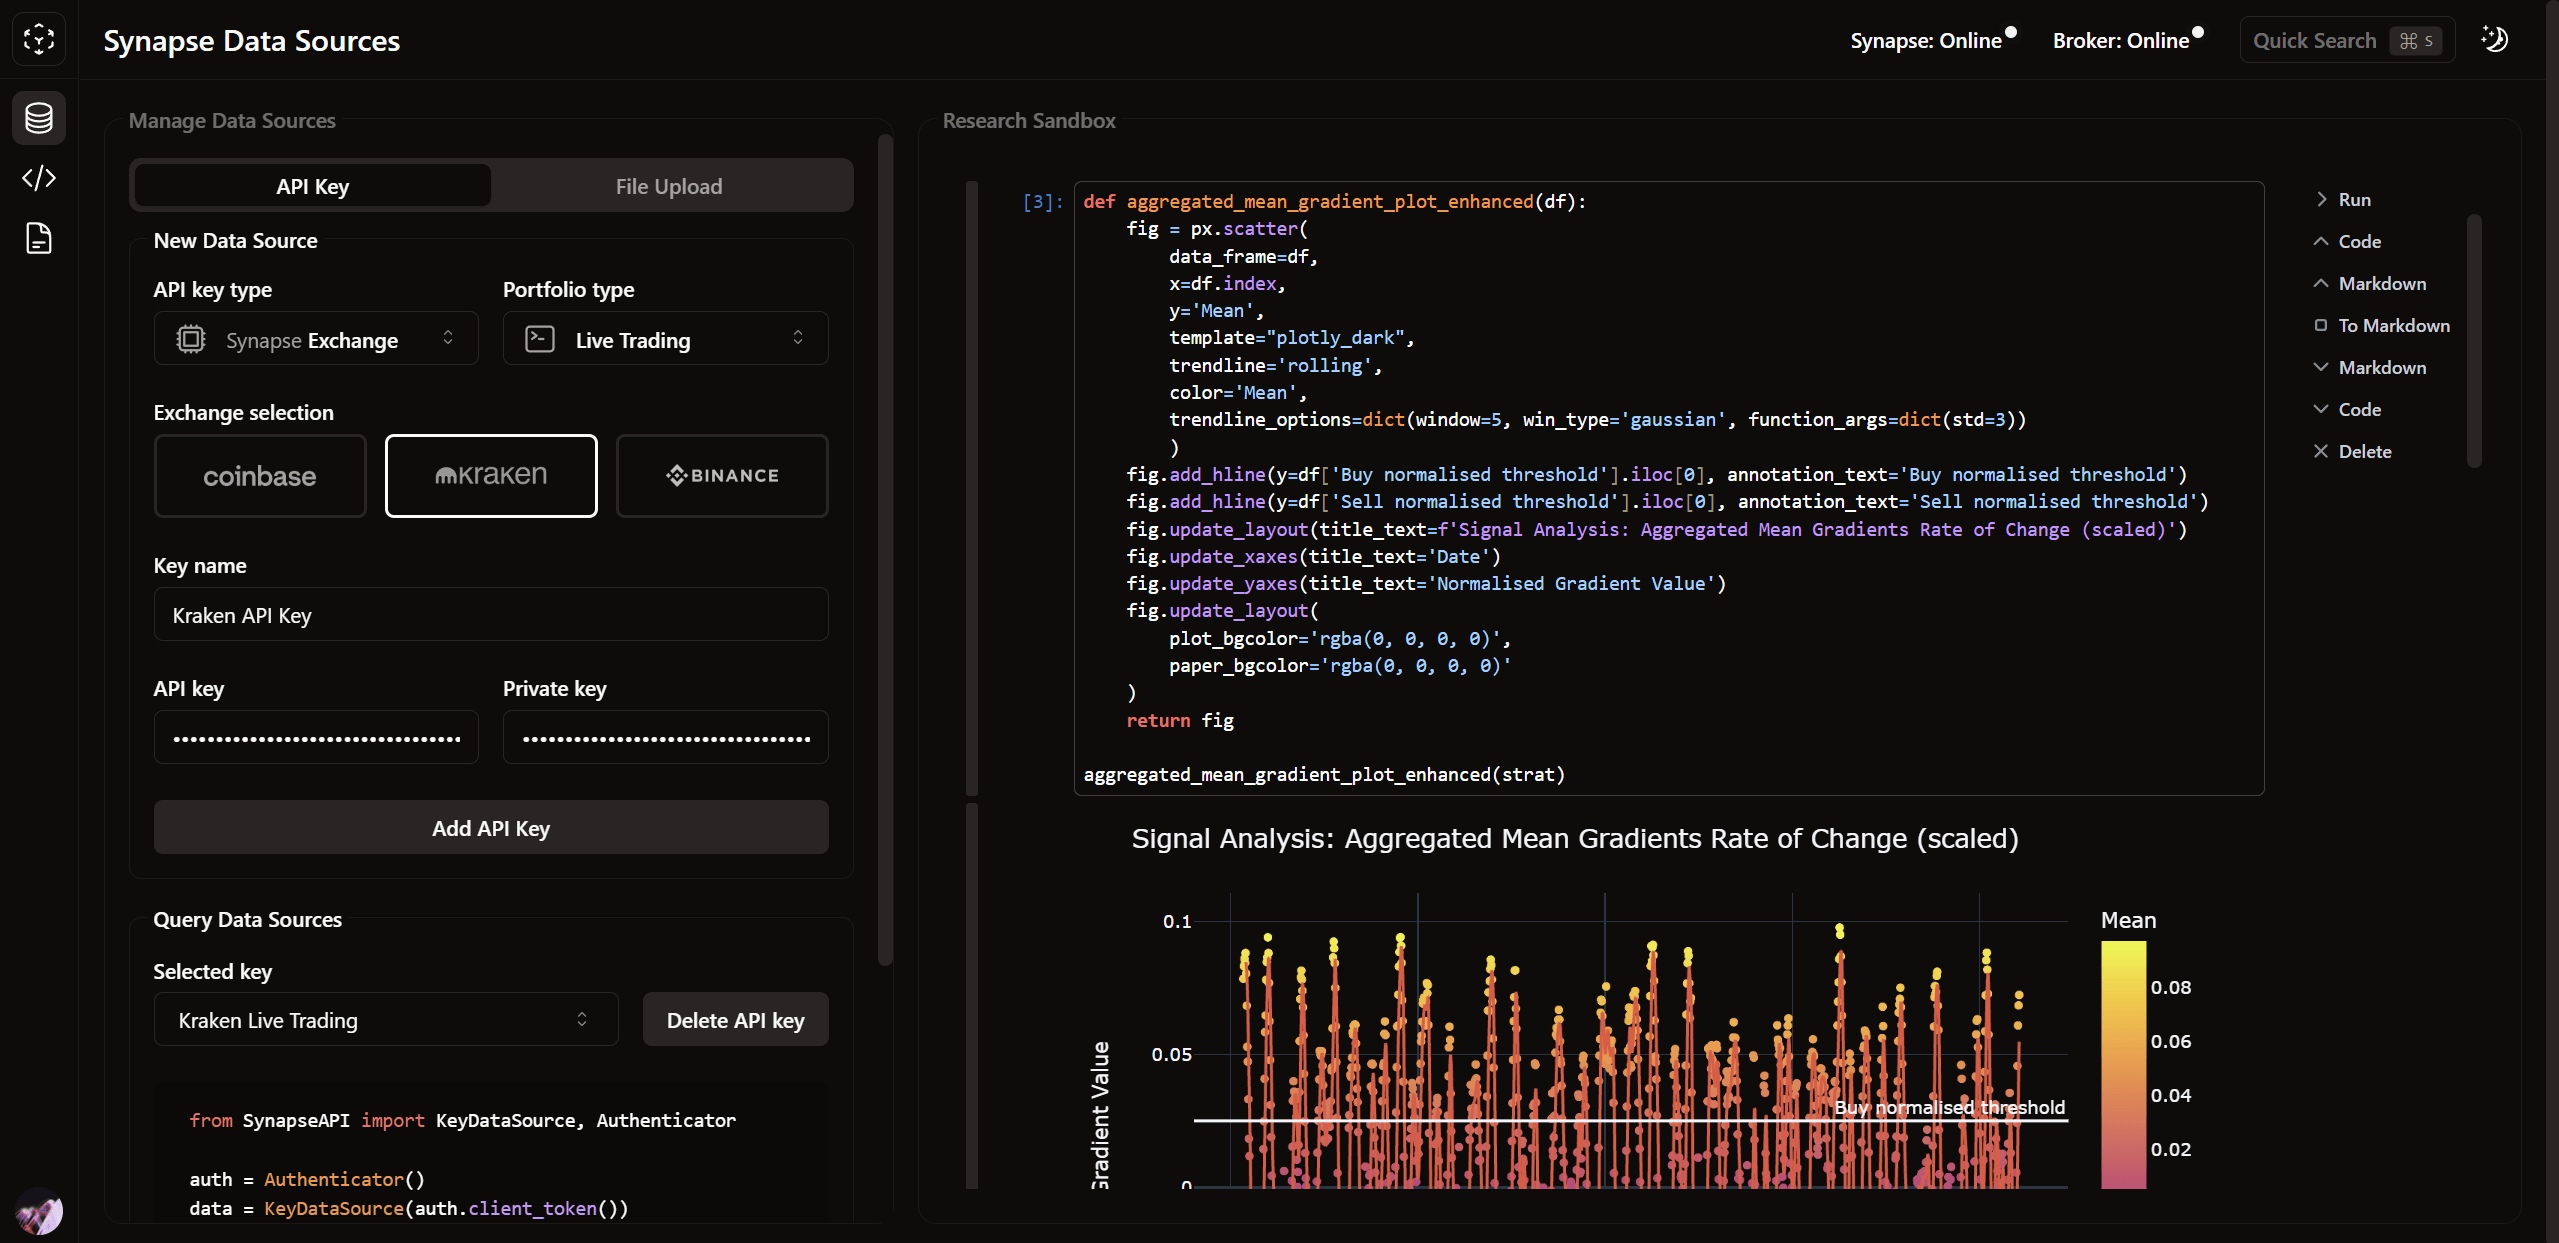This screenshot has width=2559, height=1243.
Task: Choose Kraken as the exchange
Action: [490, 475]
